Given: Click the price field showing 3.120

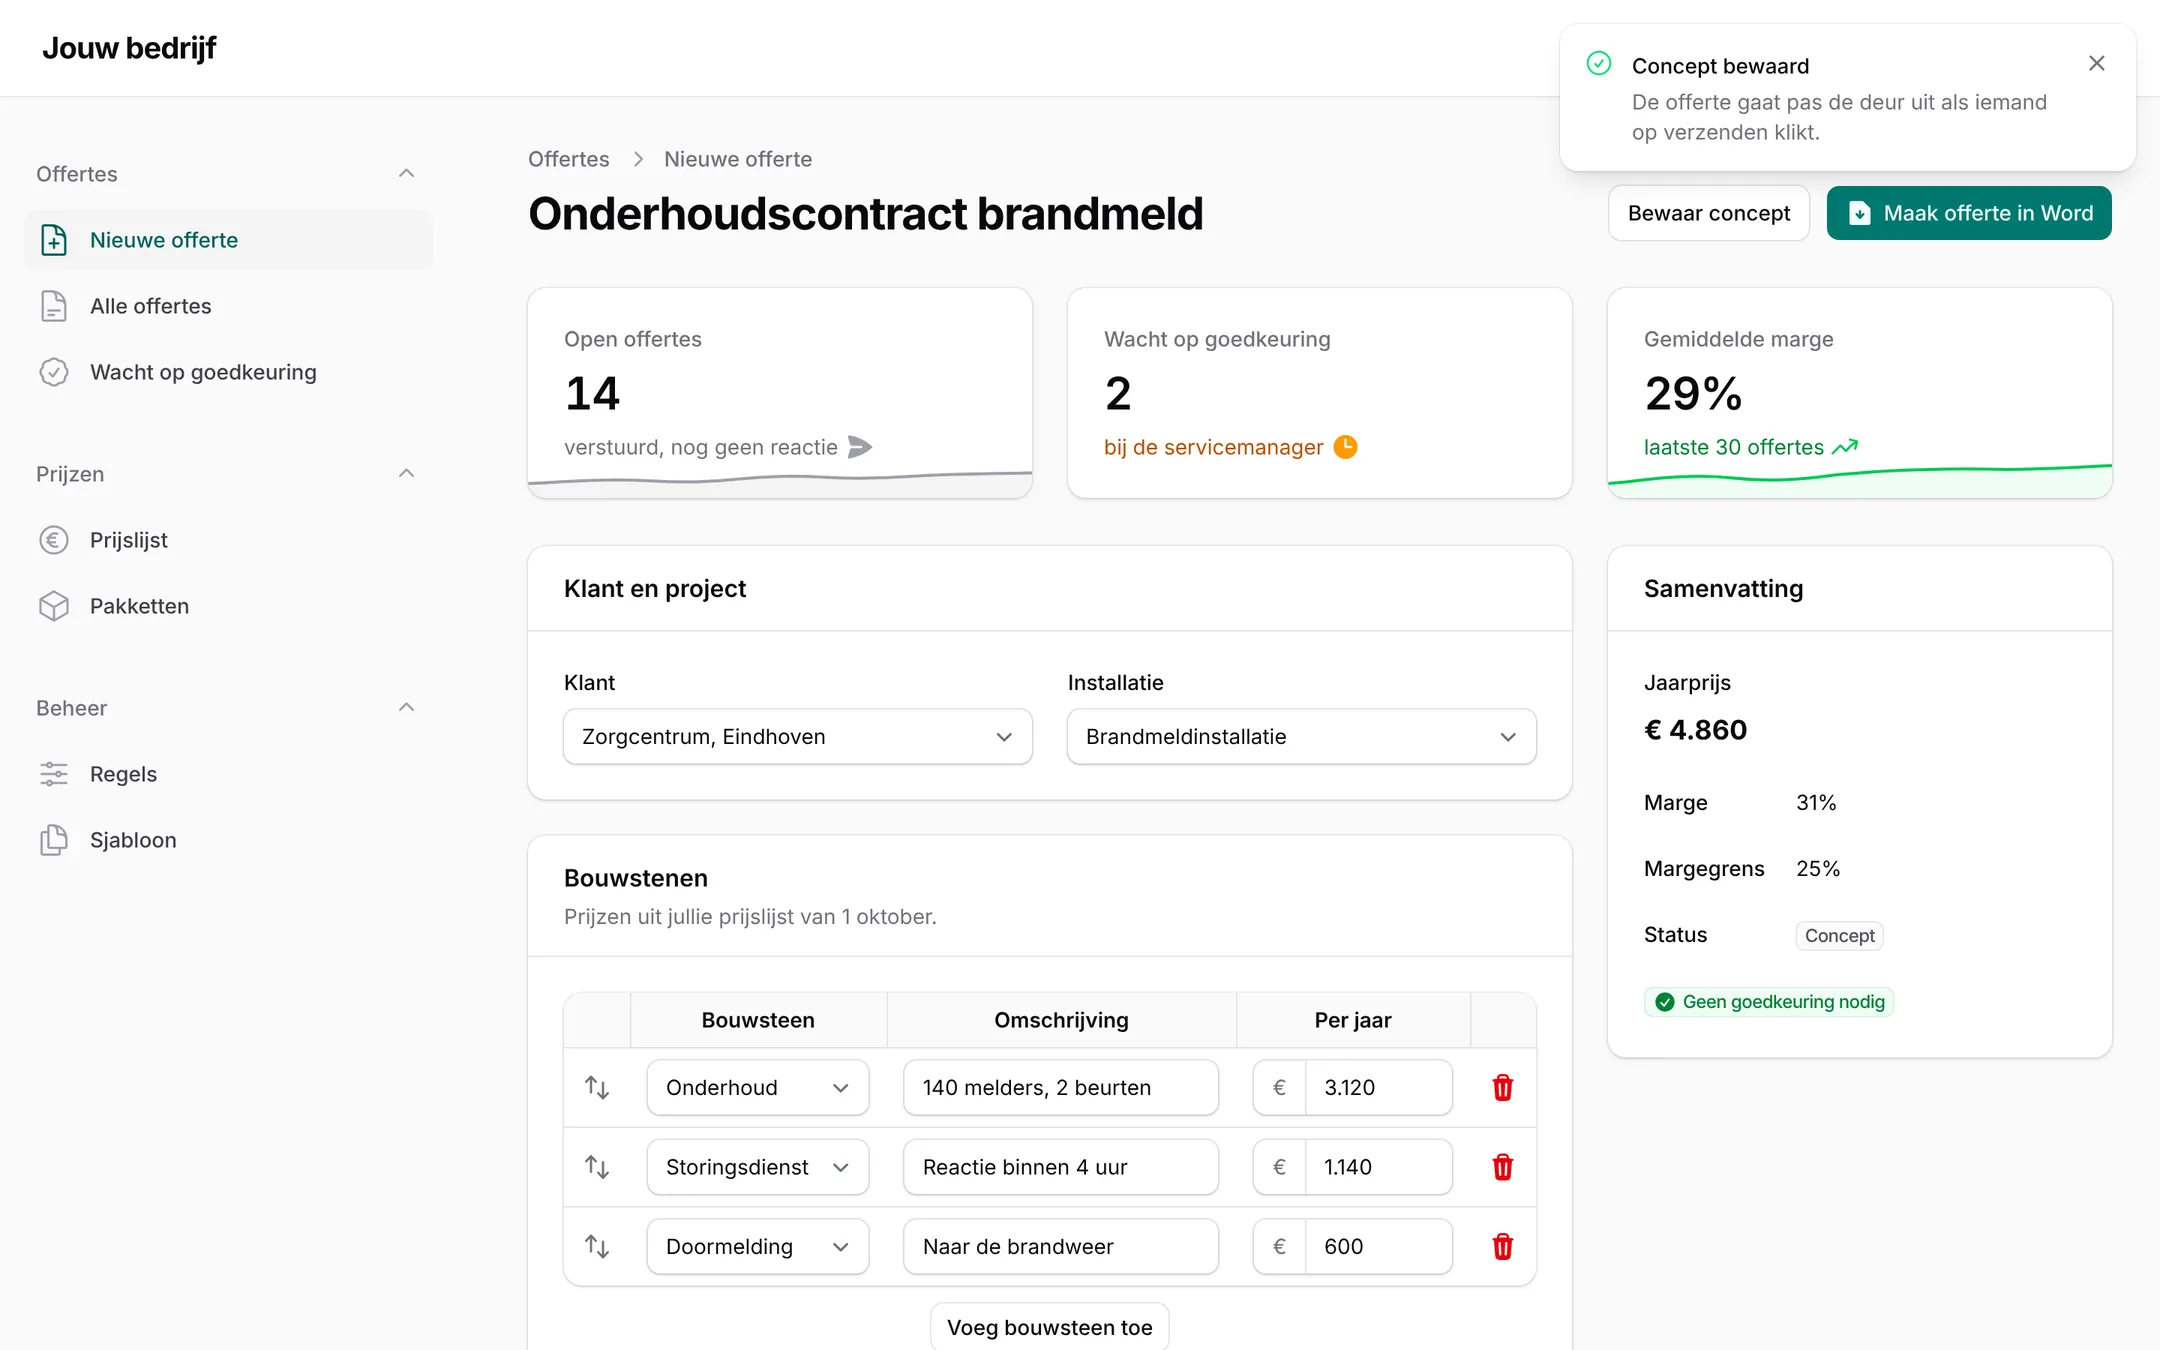Looking at the screenshot, I should pyautogui.click(x=1378, y=1087).
